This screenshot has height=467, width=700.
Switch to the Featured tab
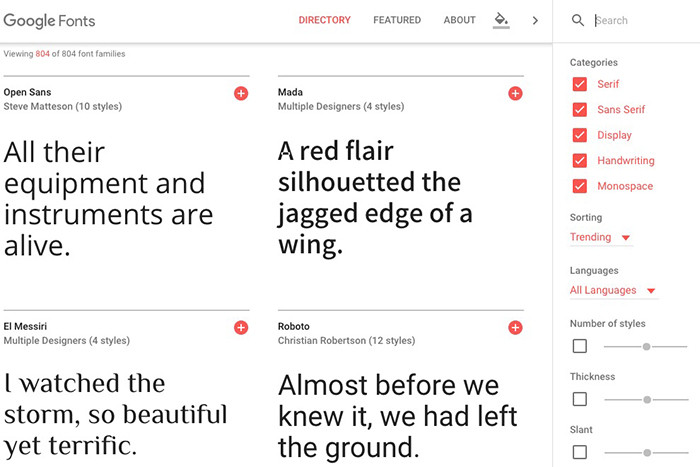coord(397,20)
